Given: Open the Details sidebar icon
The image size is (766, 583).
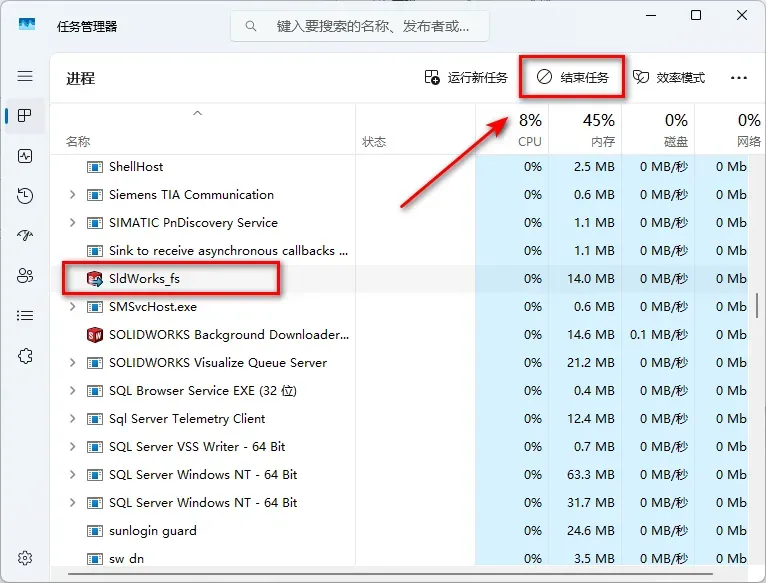Looking at the screenshot, I should [x=25, y=316].
